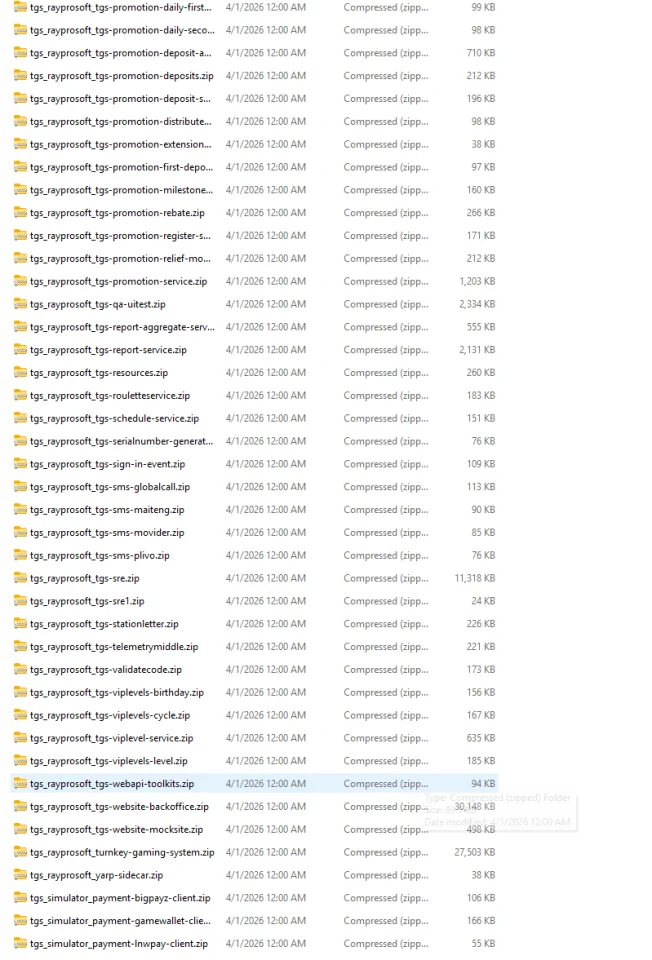The width and height of the screenshot is (652, 960).
Task: Click the zip icon for yarp-sidecar.zip
Action: 20,876
